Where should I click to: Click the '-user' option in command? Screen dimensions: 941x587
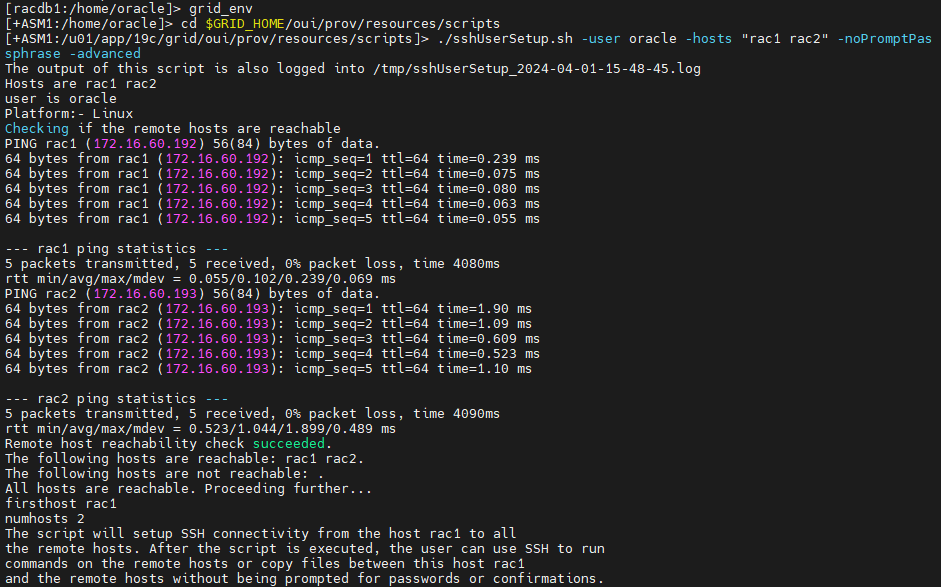[x=601, y=39]
